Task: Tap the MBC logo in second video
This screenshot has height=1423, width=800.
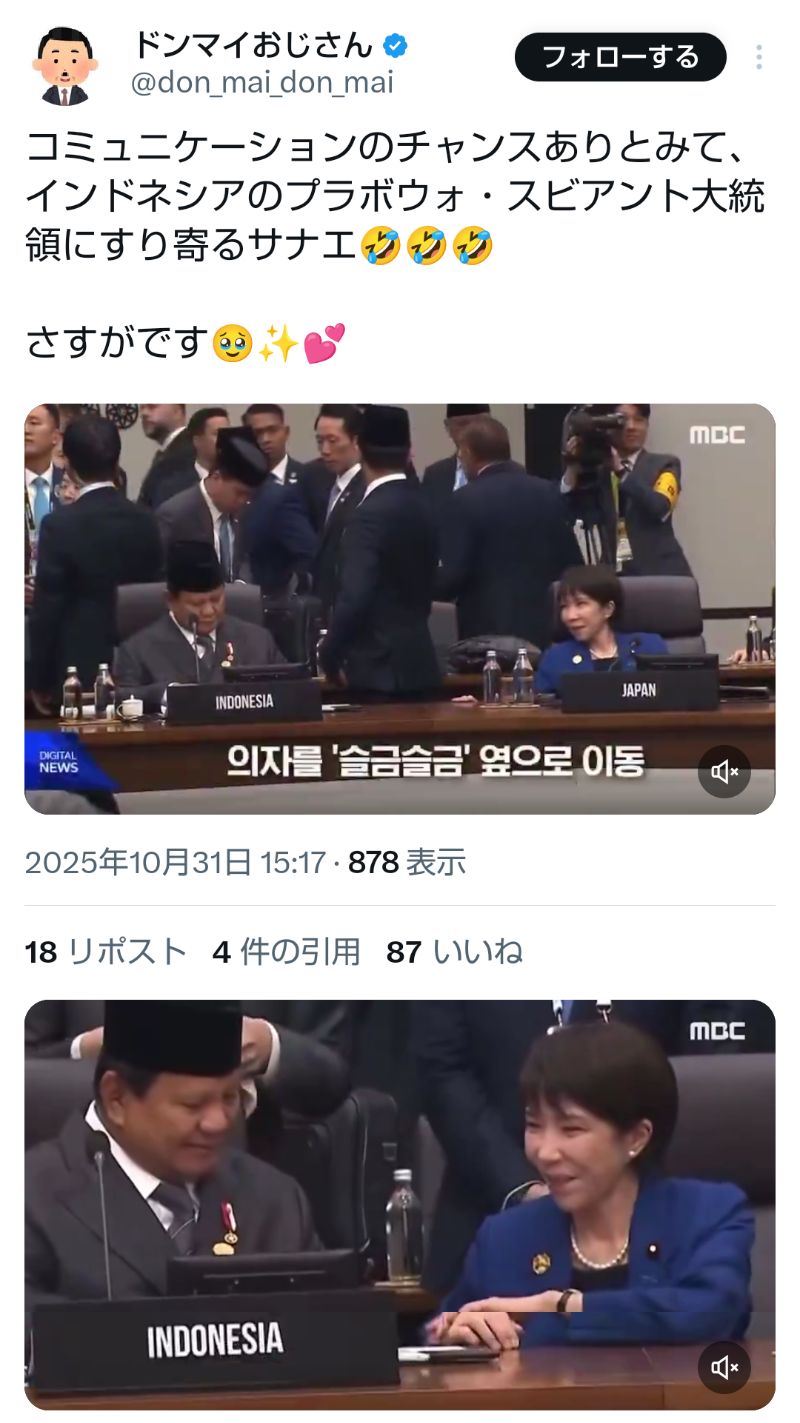Action: tap(717, 1031)
